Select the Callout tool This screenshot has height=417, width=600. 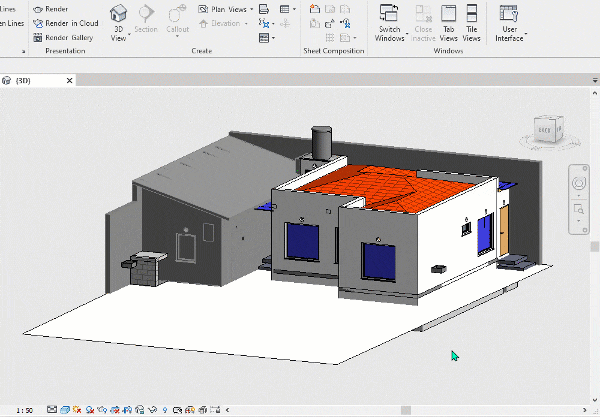coord(177,18)
